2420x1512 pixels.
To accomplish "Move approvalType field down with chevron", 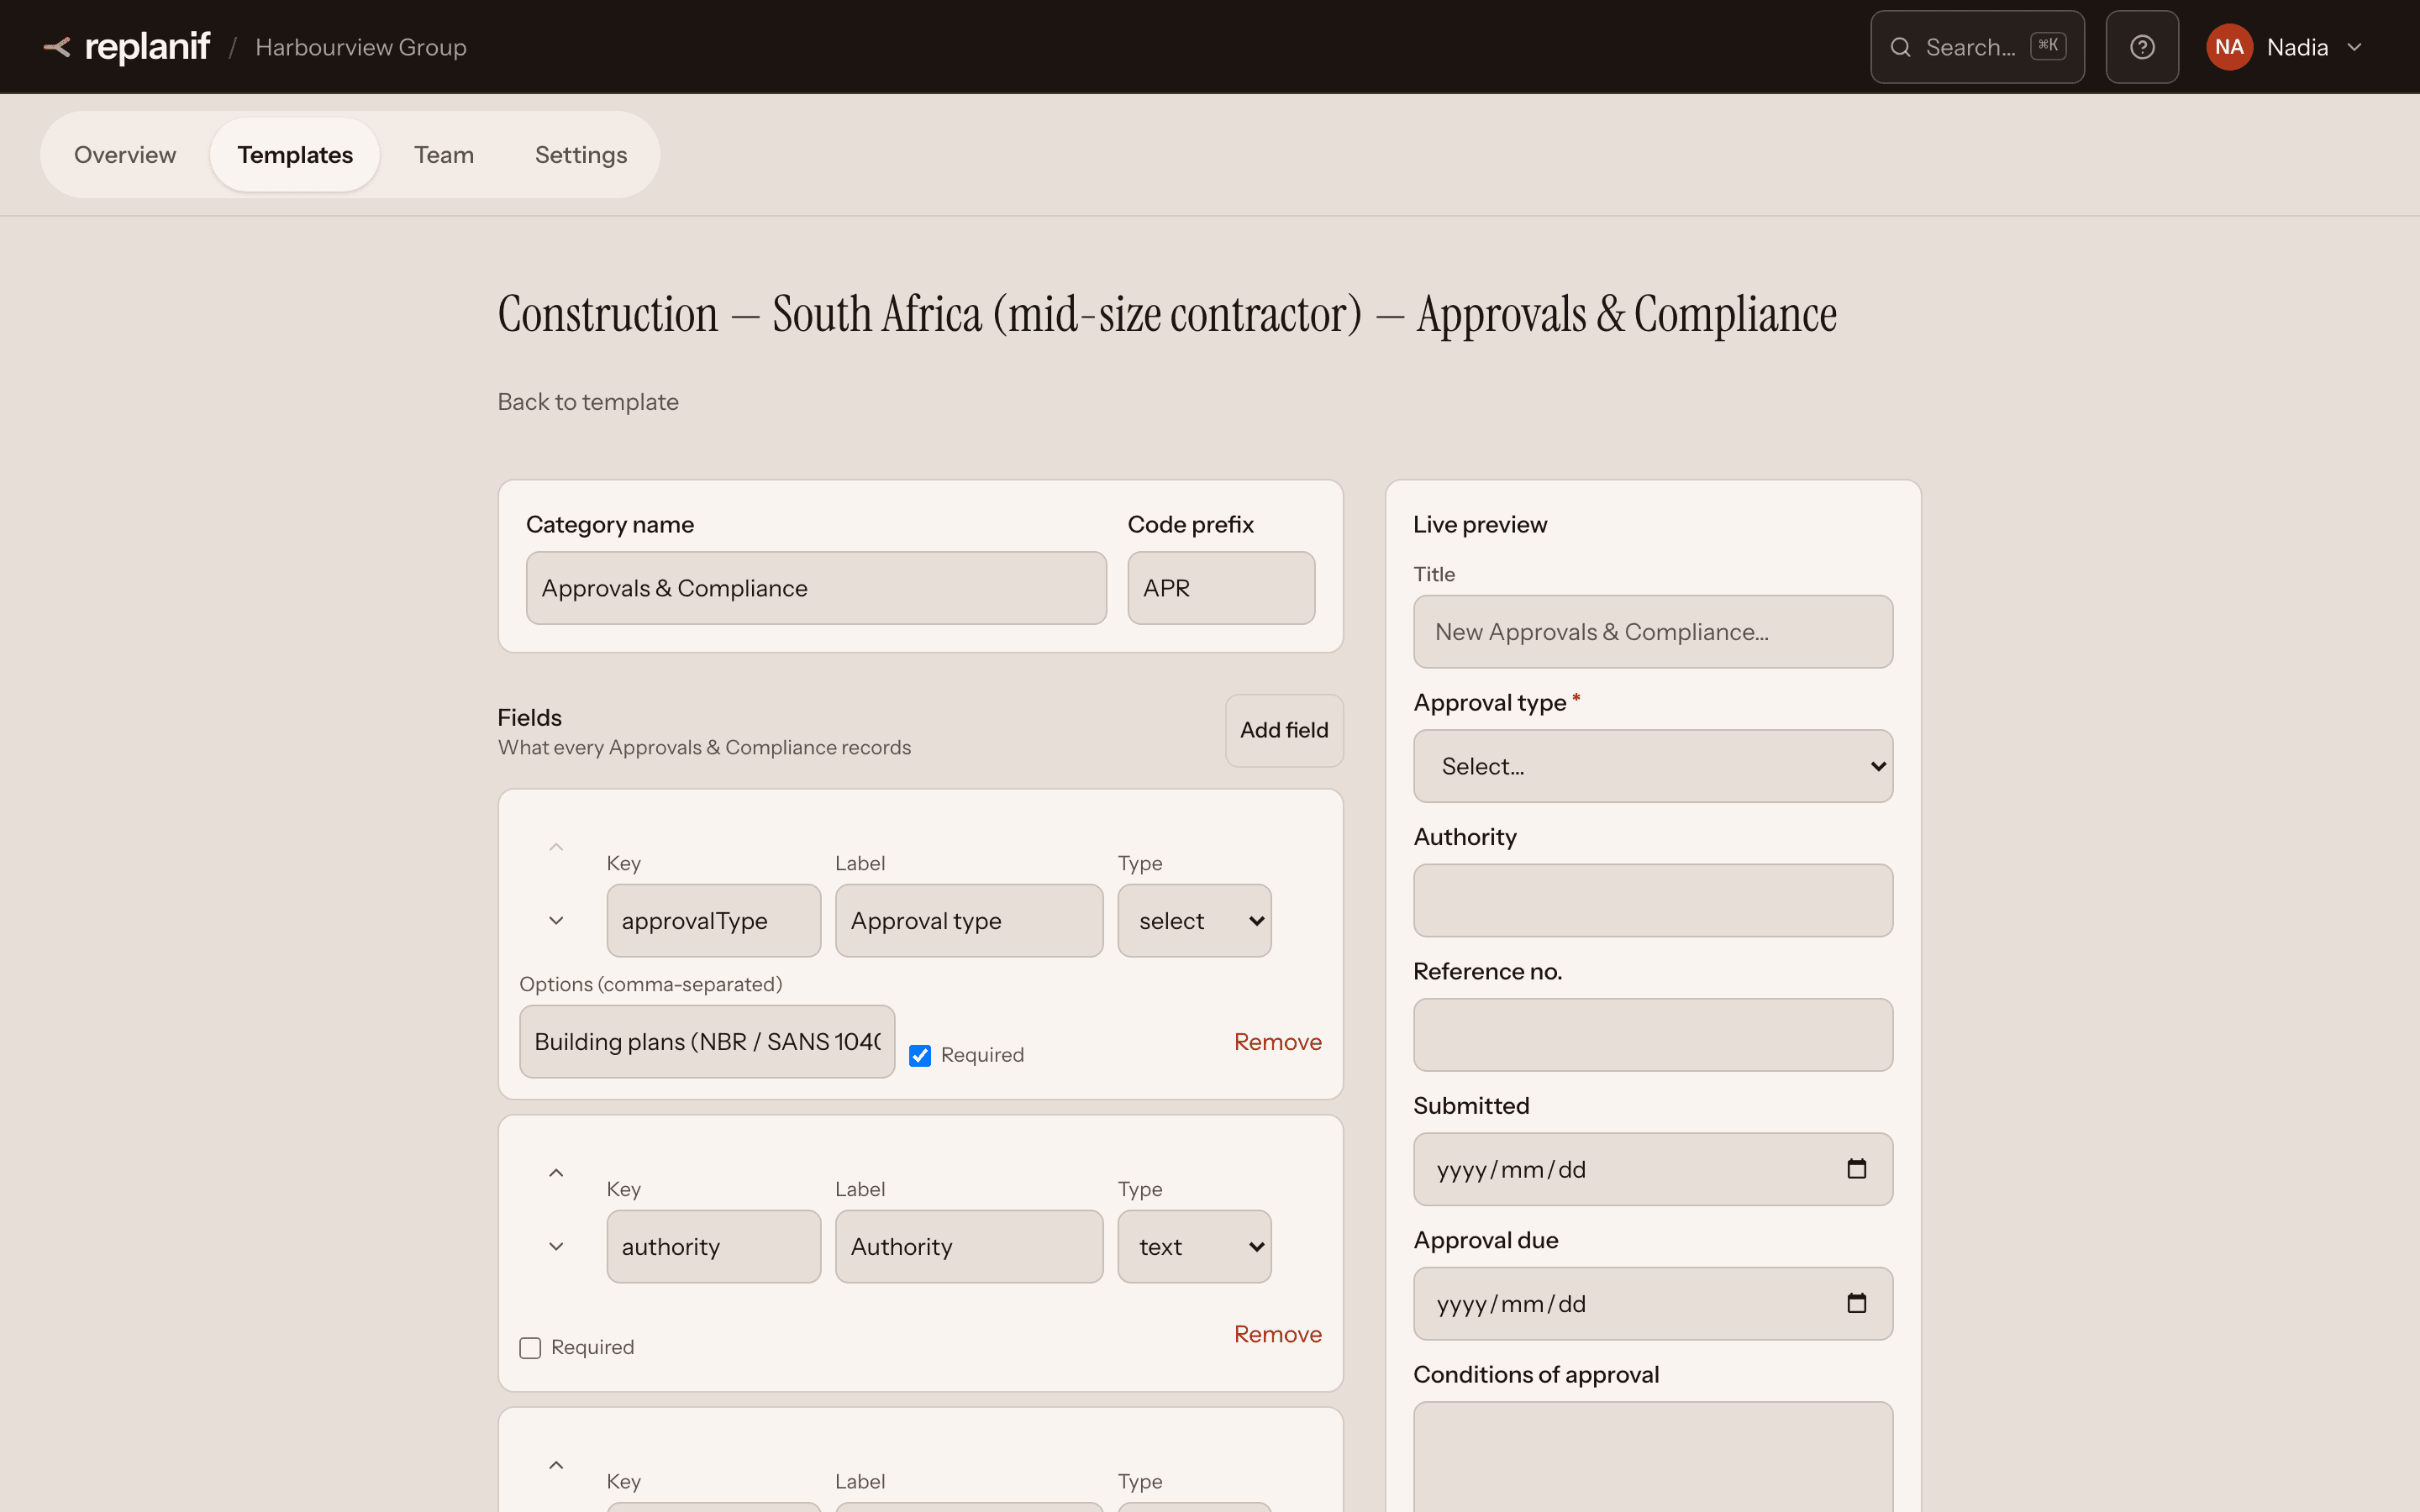I will pos(556,920).
